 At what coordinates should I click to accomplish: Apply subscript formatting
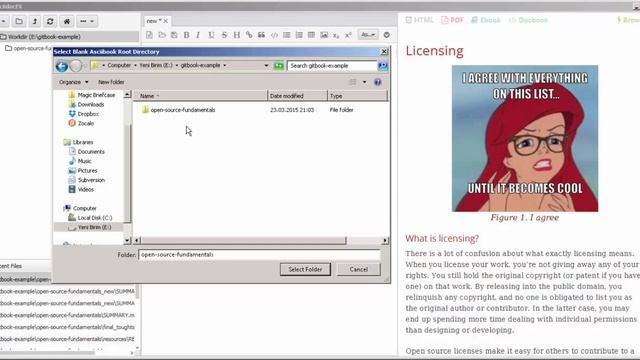click(336, 35)
